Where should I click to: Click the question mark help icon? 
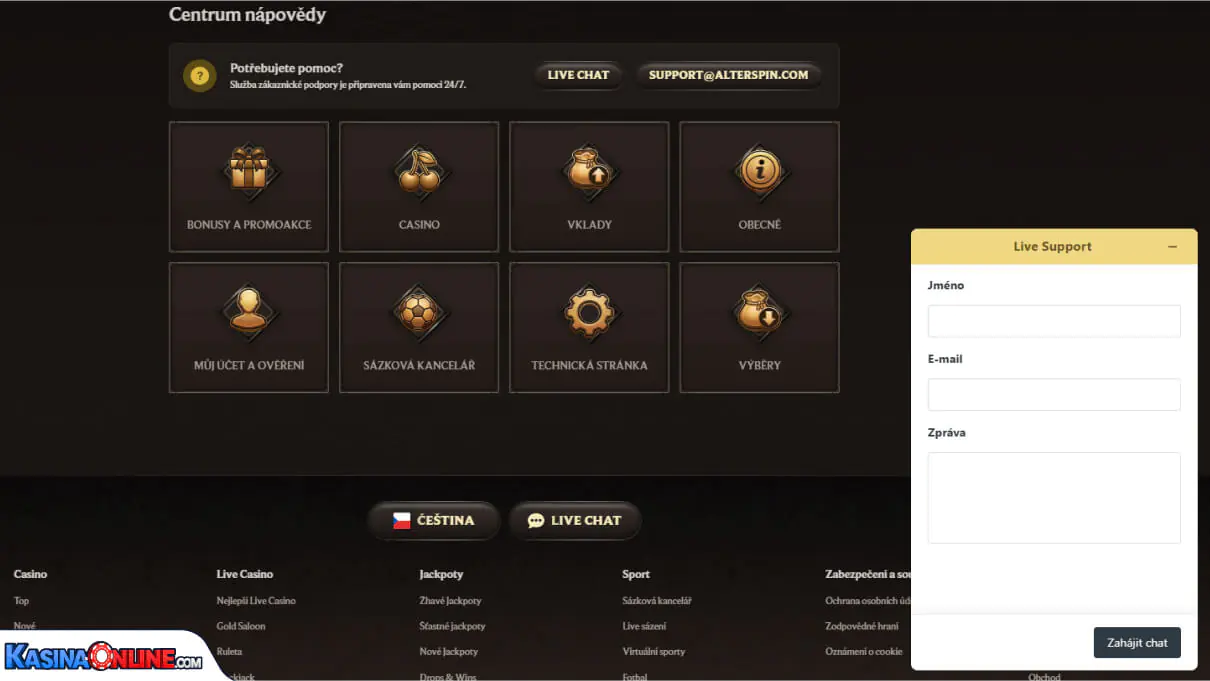[199, 75]
